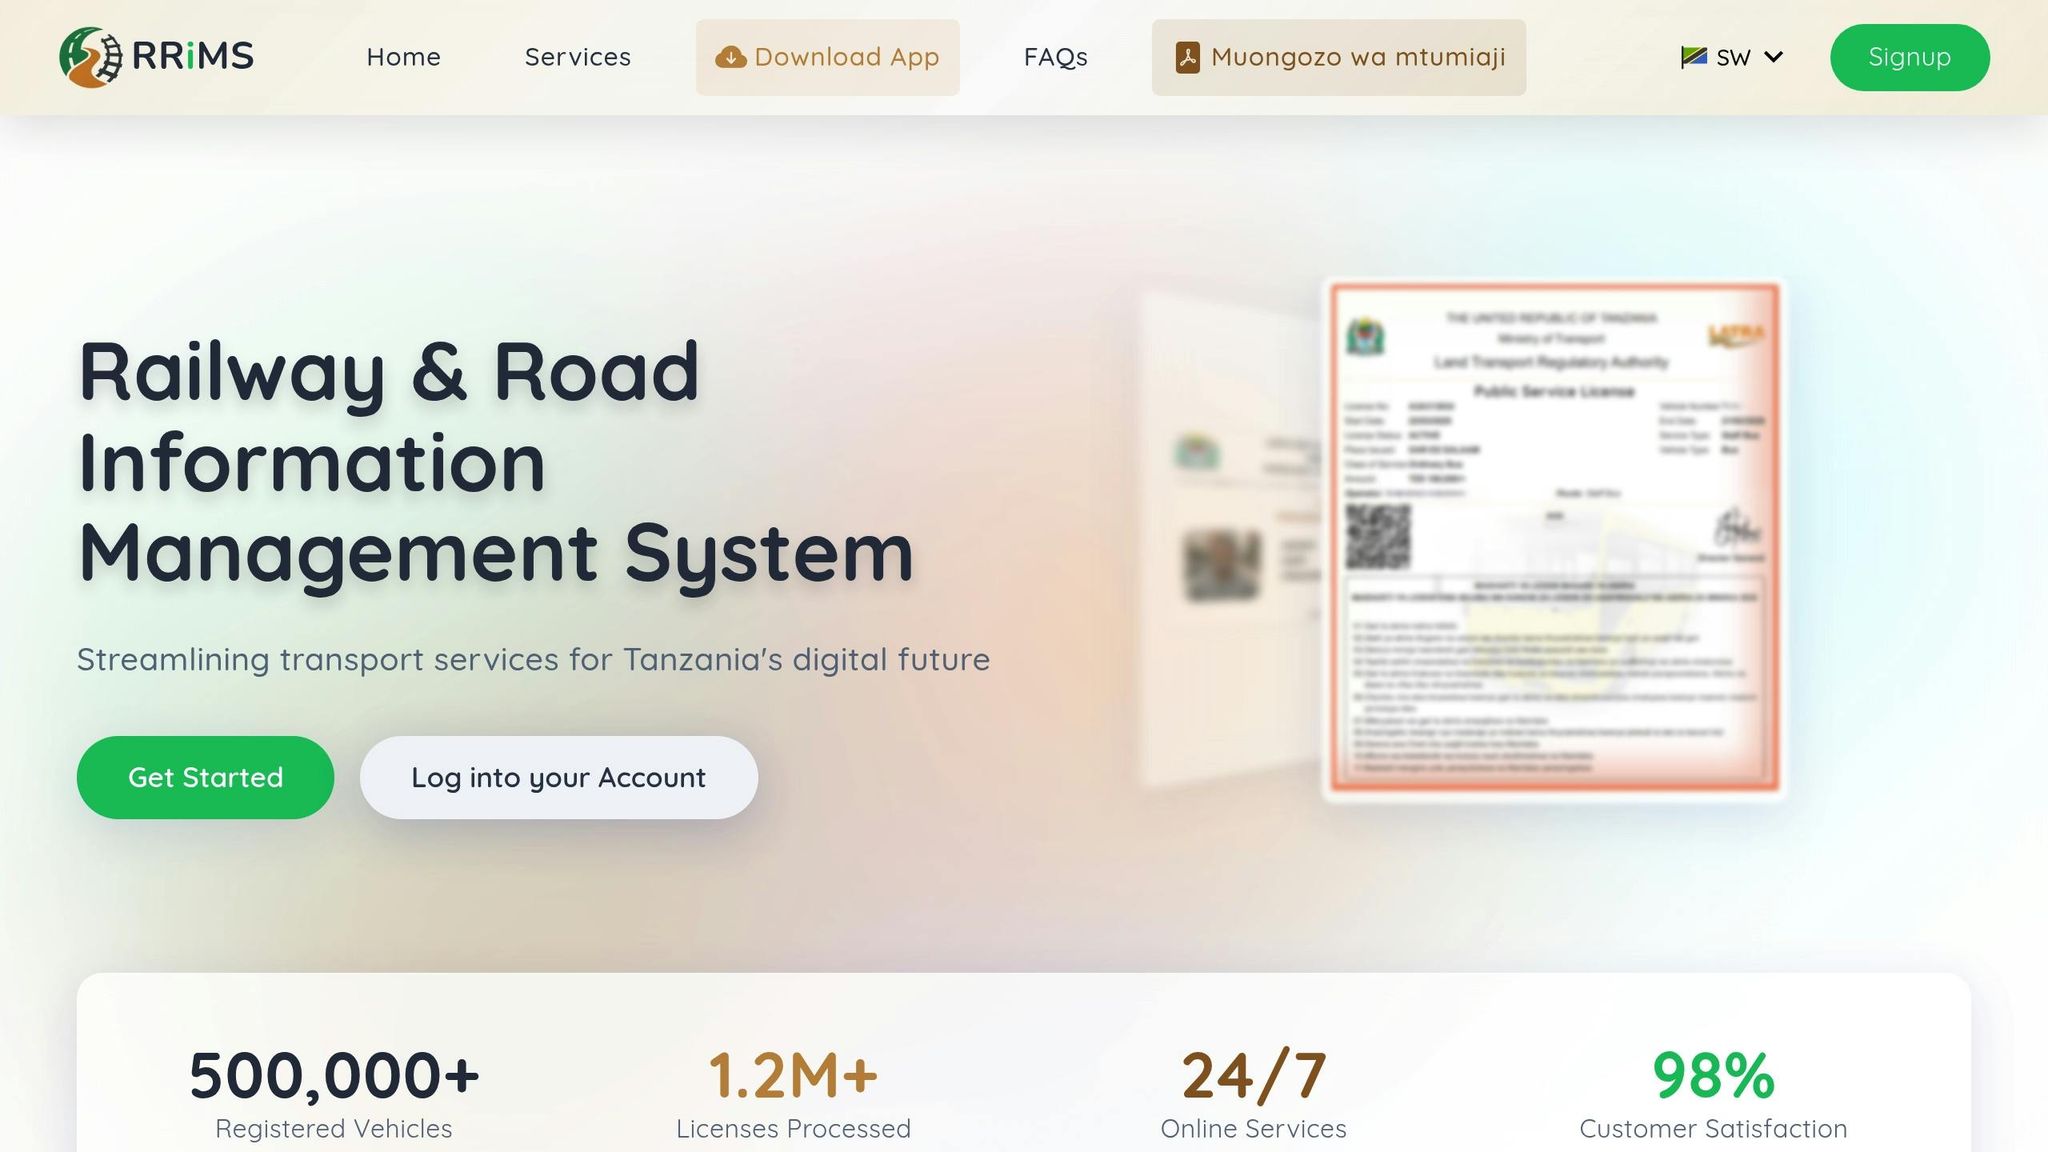Click the cloud download icon
This screenshot has width=2048, height=1152.
click(731, 58)
